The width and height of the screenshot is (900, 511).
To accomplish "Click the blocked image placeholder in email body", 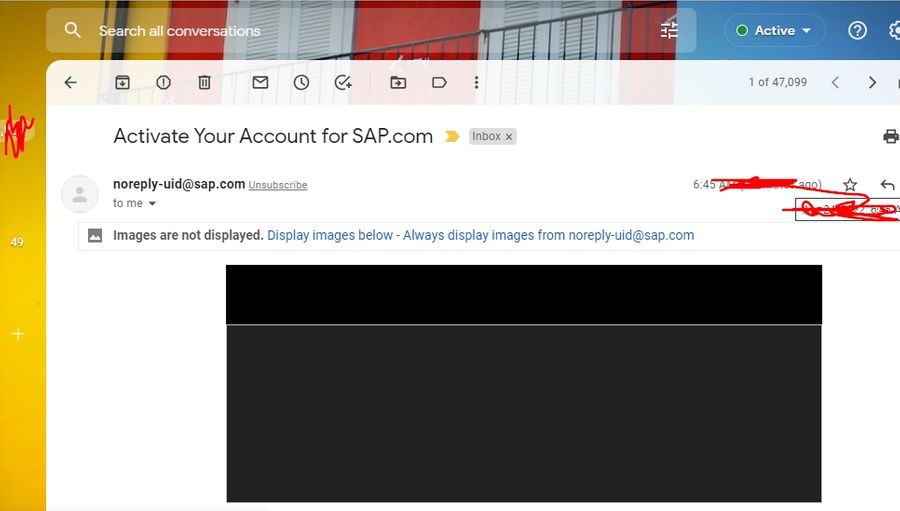I will tap(523, 384).
